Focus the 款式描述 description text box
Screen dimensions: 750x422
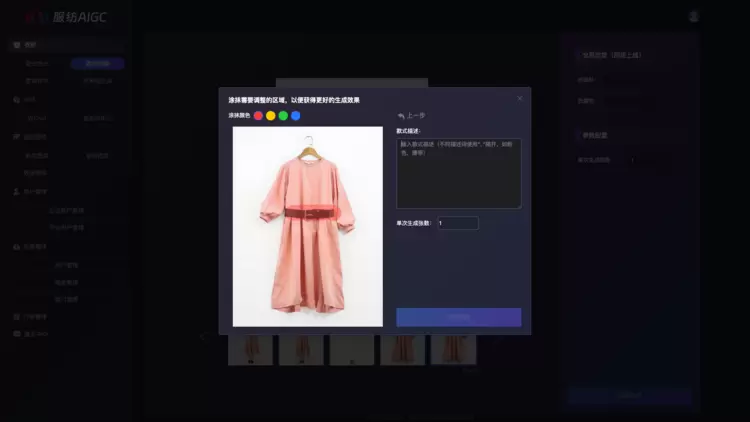458,173
